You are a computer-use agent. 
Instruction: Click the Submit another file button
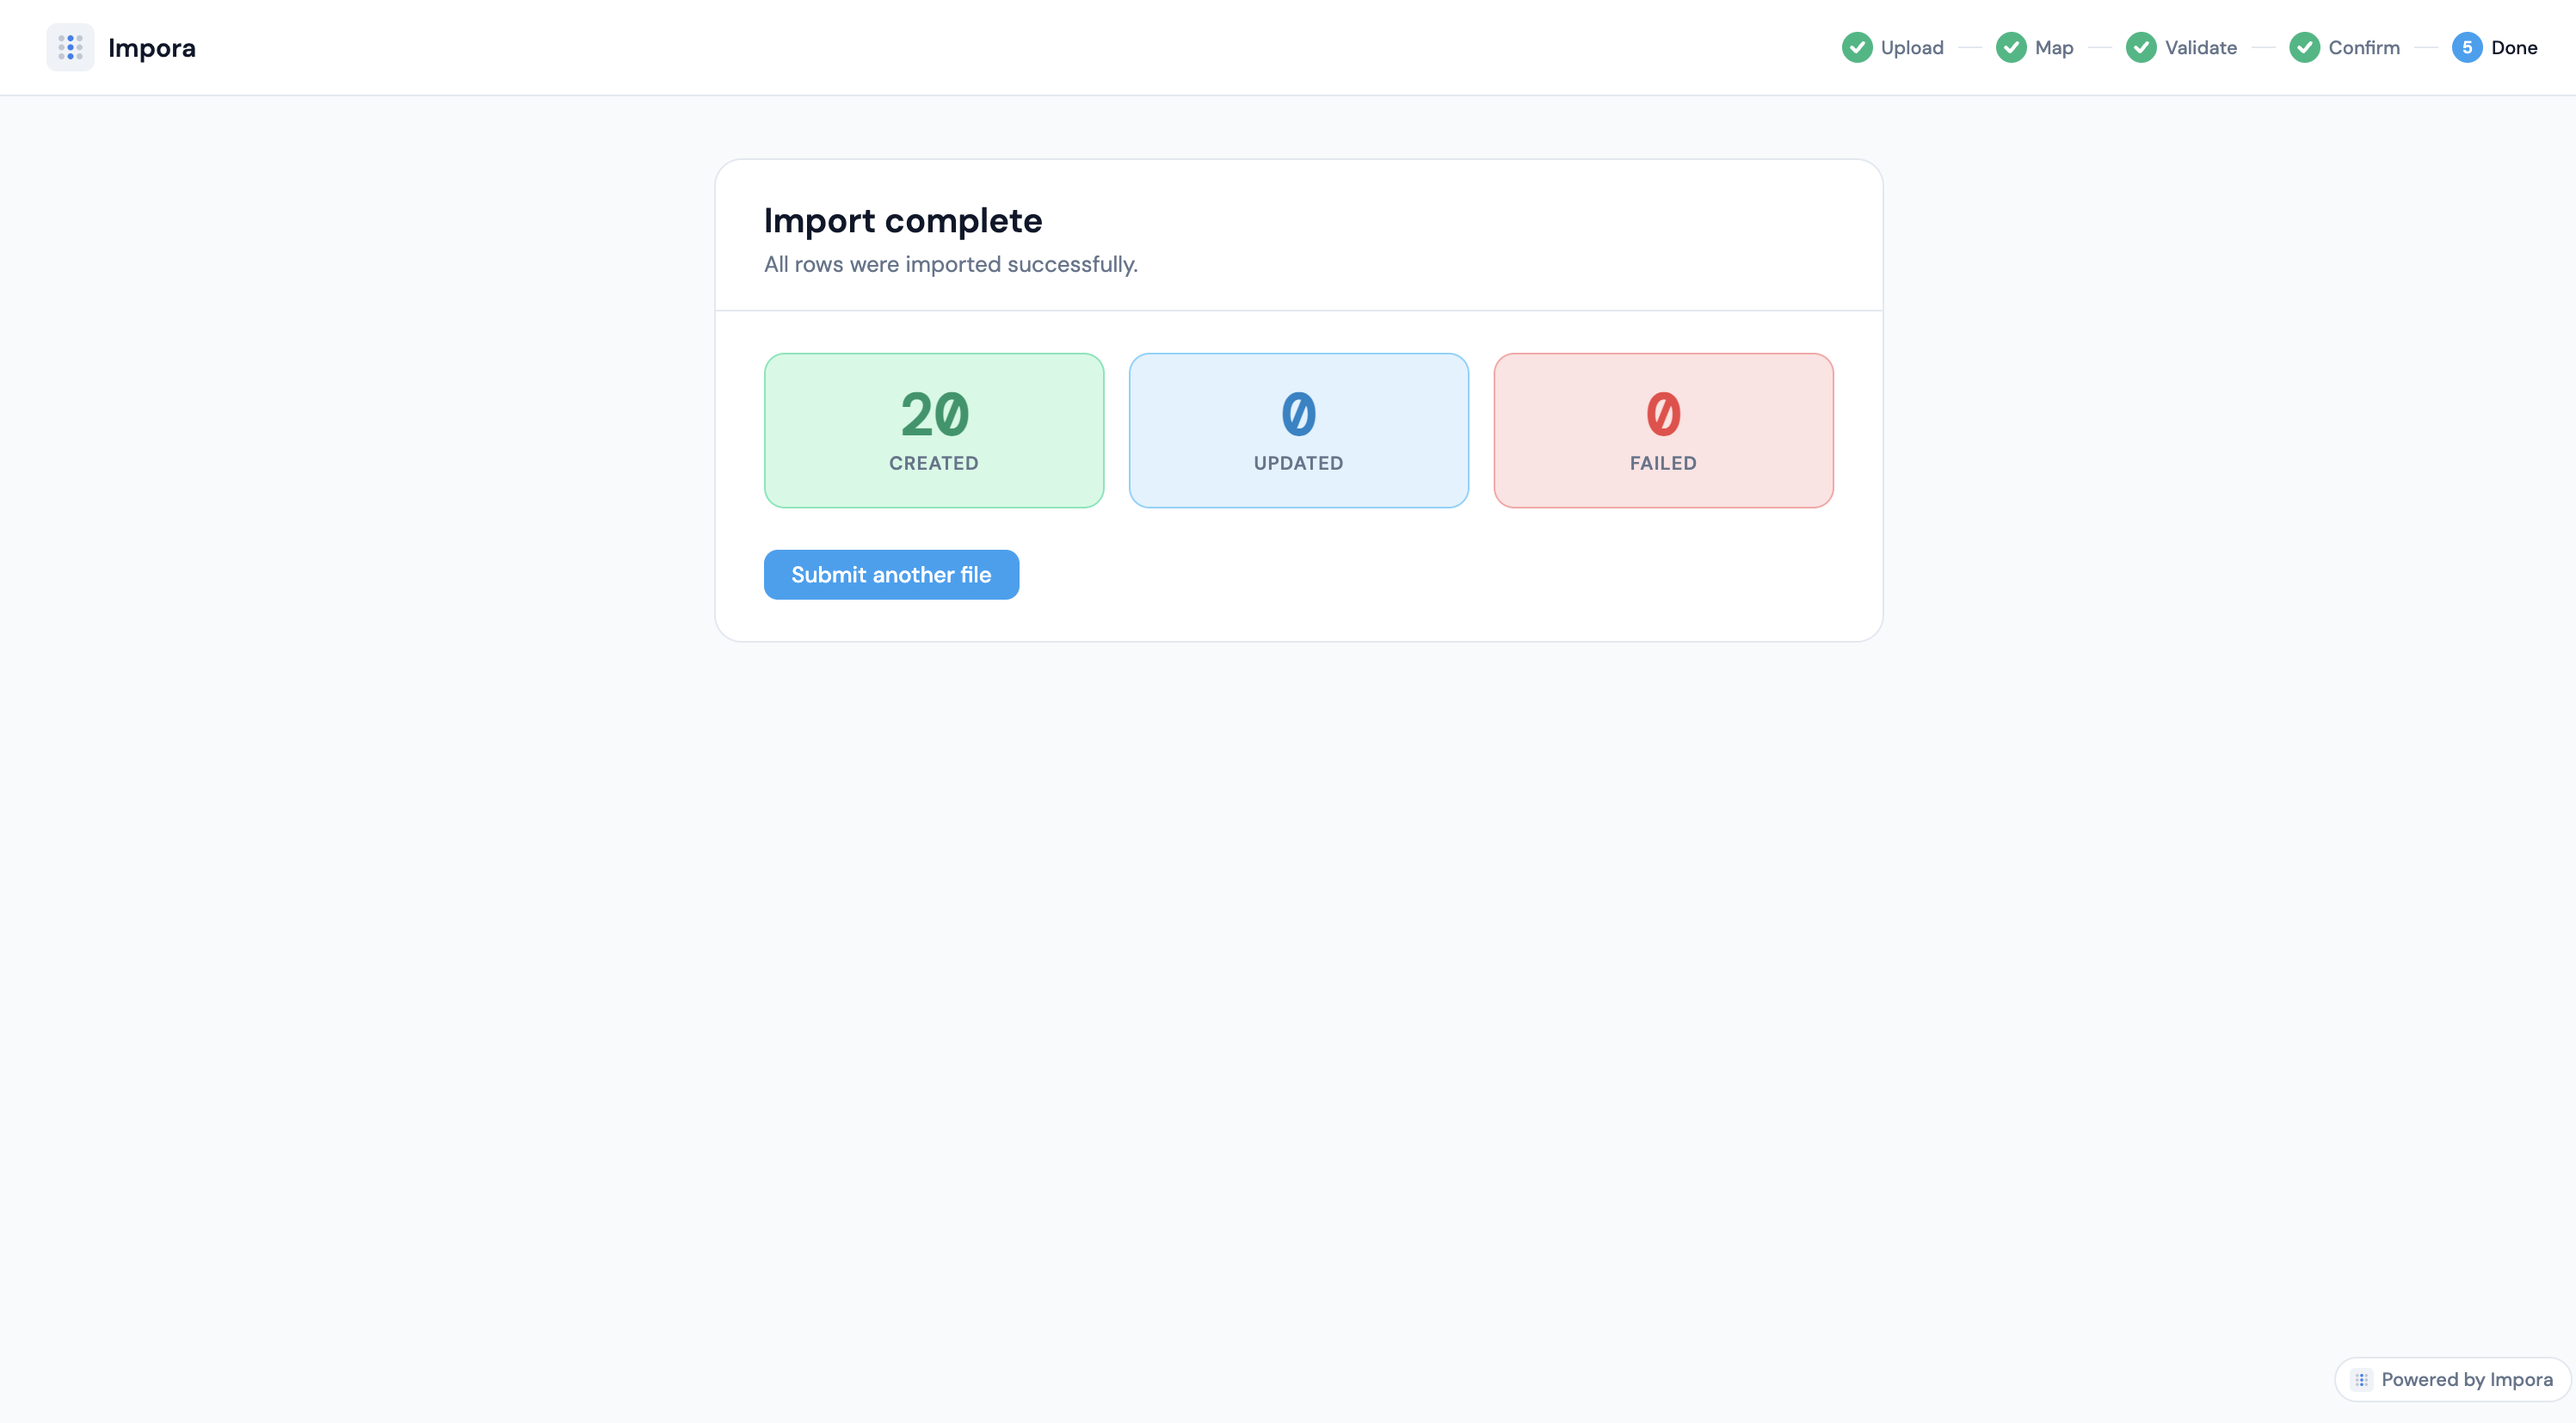coord(891,575)
